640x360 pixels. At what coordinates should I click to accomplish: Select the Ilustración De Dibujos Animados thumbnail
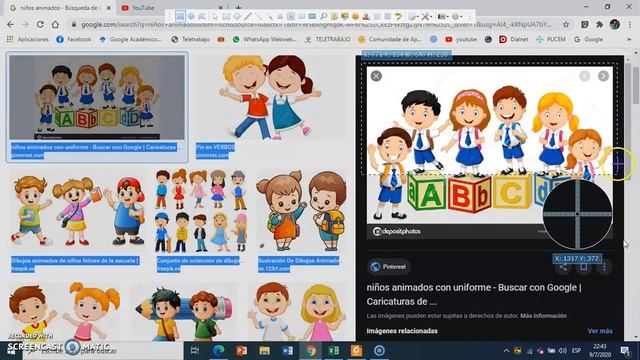(301, 211)
